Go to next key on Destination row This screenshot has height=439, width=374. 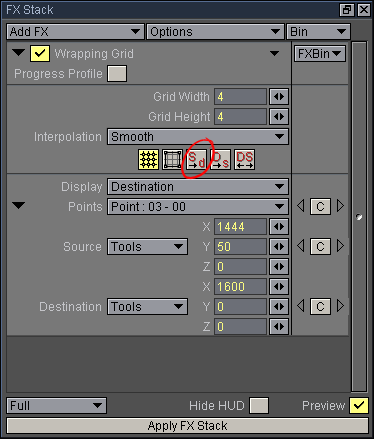click(x=340, y=306)
